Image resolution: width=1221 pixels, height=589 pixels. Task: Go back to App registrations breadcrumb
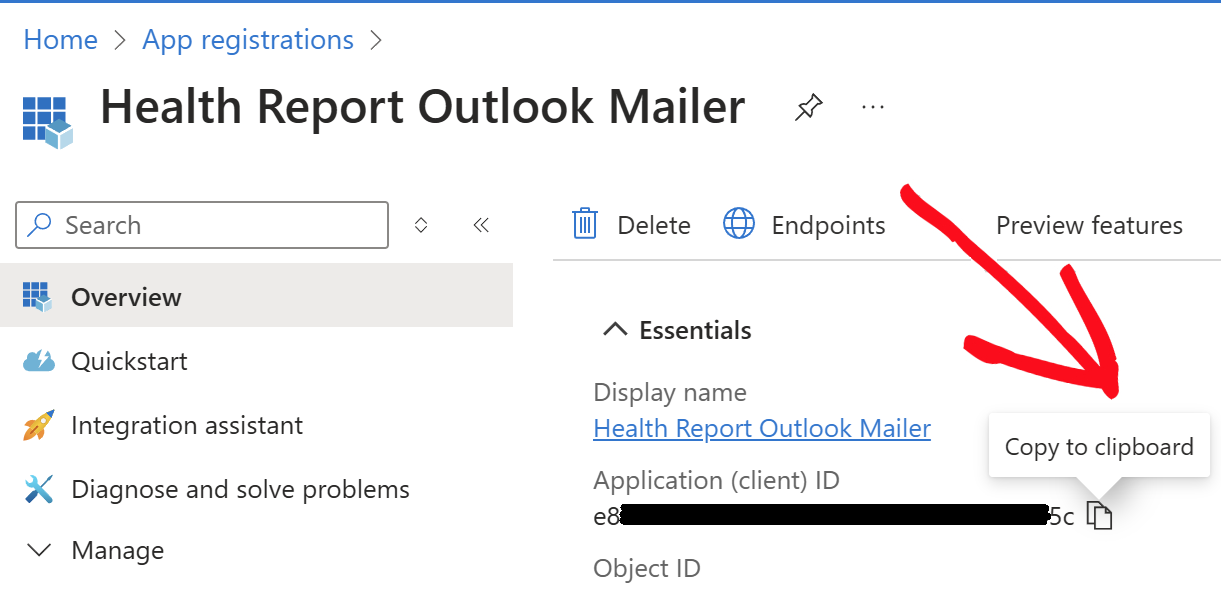pyautogui.click(x=248, y=40)
